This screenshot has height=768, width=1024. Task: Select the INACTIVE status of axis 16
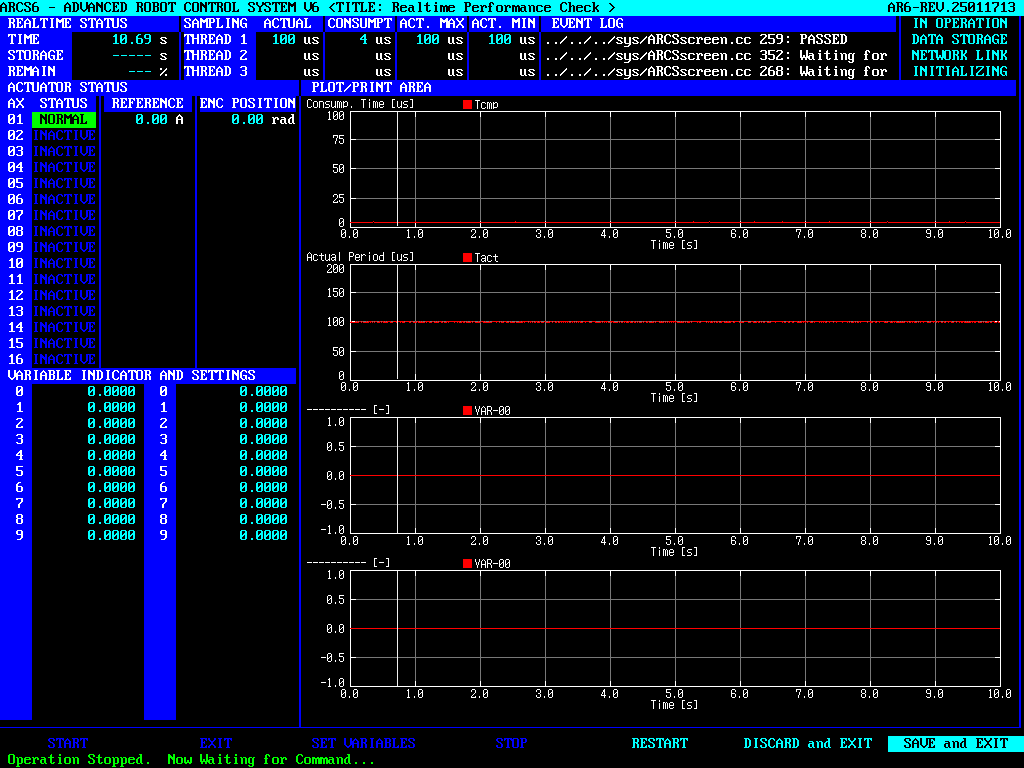64,359
